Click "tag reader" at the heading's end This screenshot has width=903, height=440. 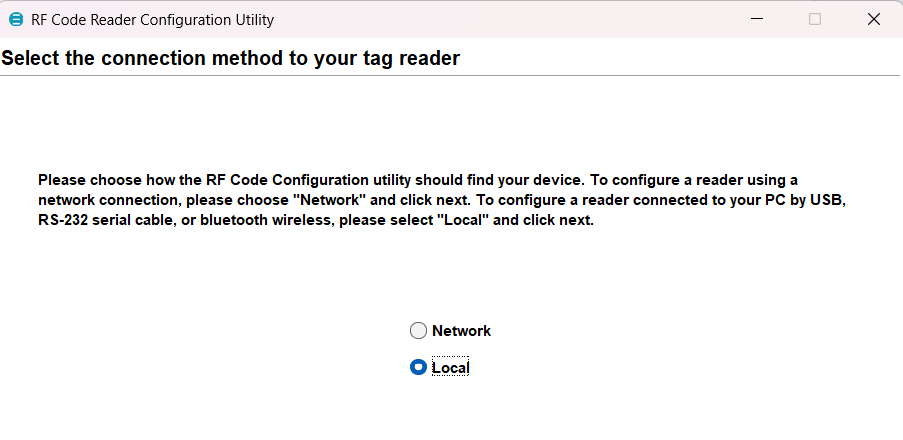click(x=418, y=58)
